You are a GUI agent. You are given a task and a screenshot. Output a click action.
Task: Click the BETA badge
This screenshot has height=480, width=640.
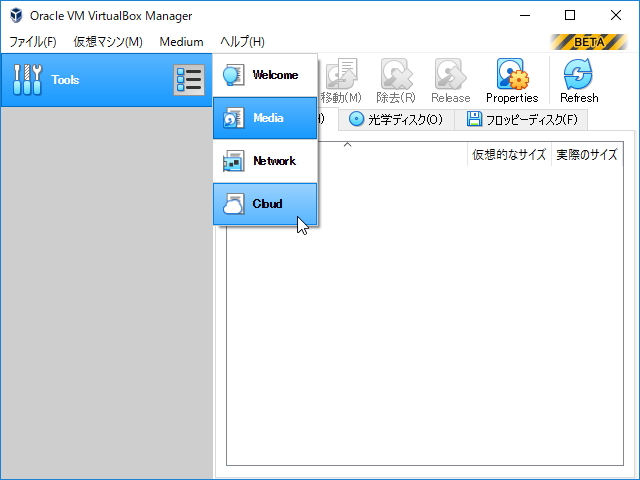pos(589,42)
